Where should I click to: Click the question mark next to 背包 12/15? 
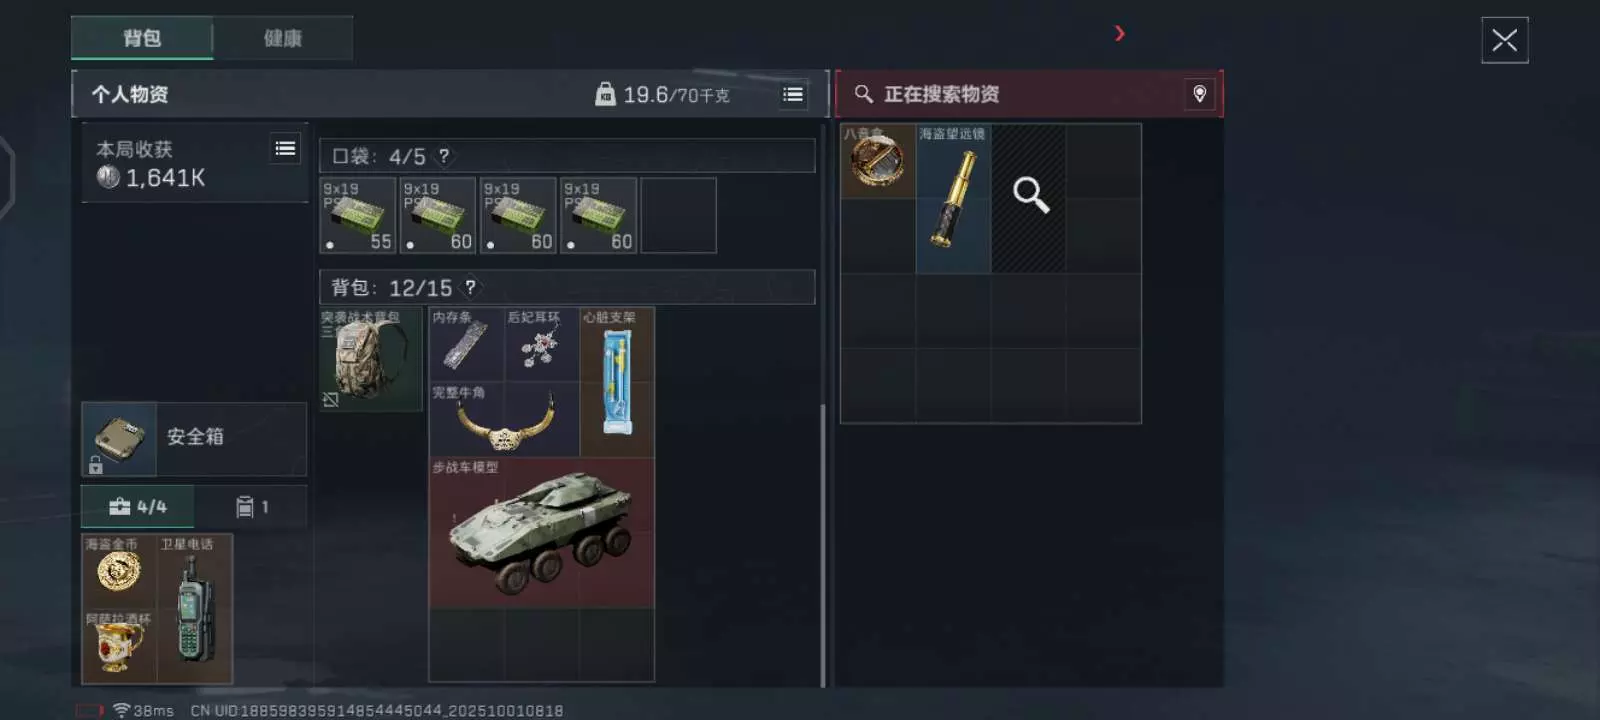pyautogui.click(x=470, y=288)
